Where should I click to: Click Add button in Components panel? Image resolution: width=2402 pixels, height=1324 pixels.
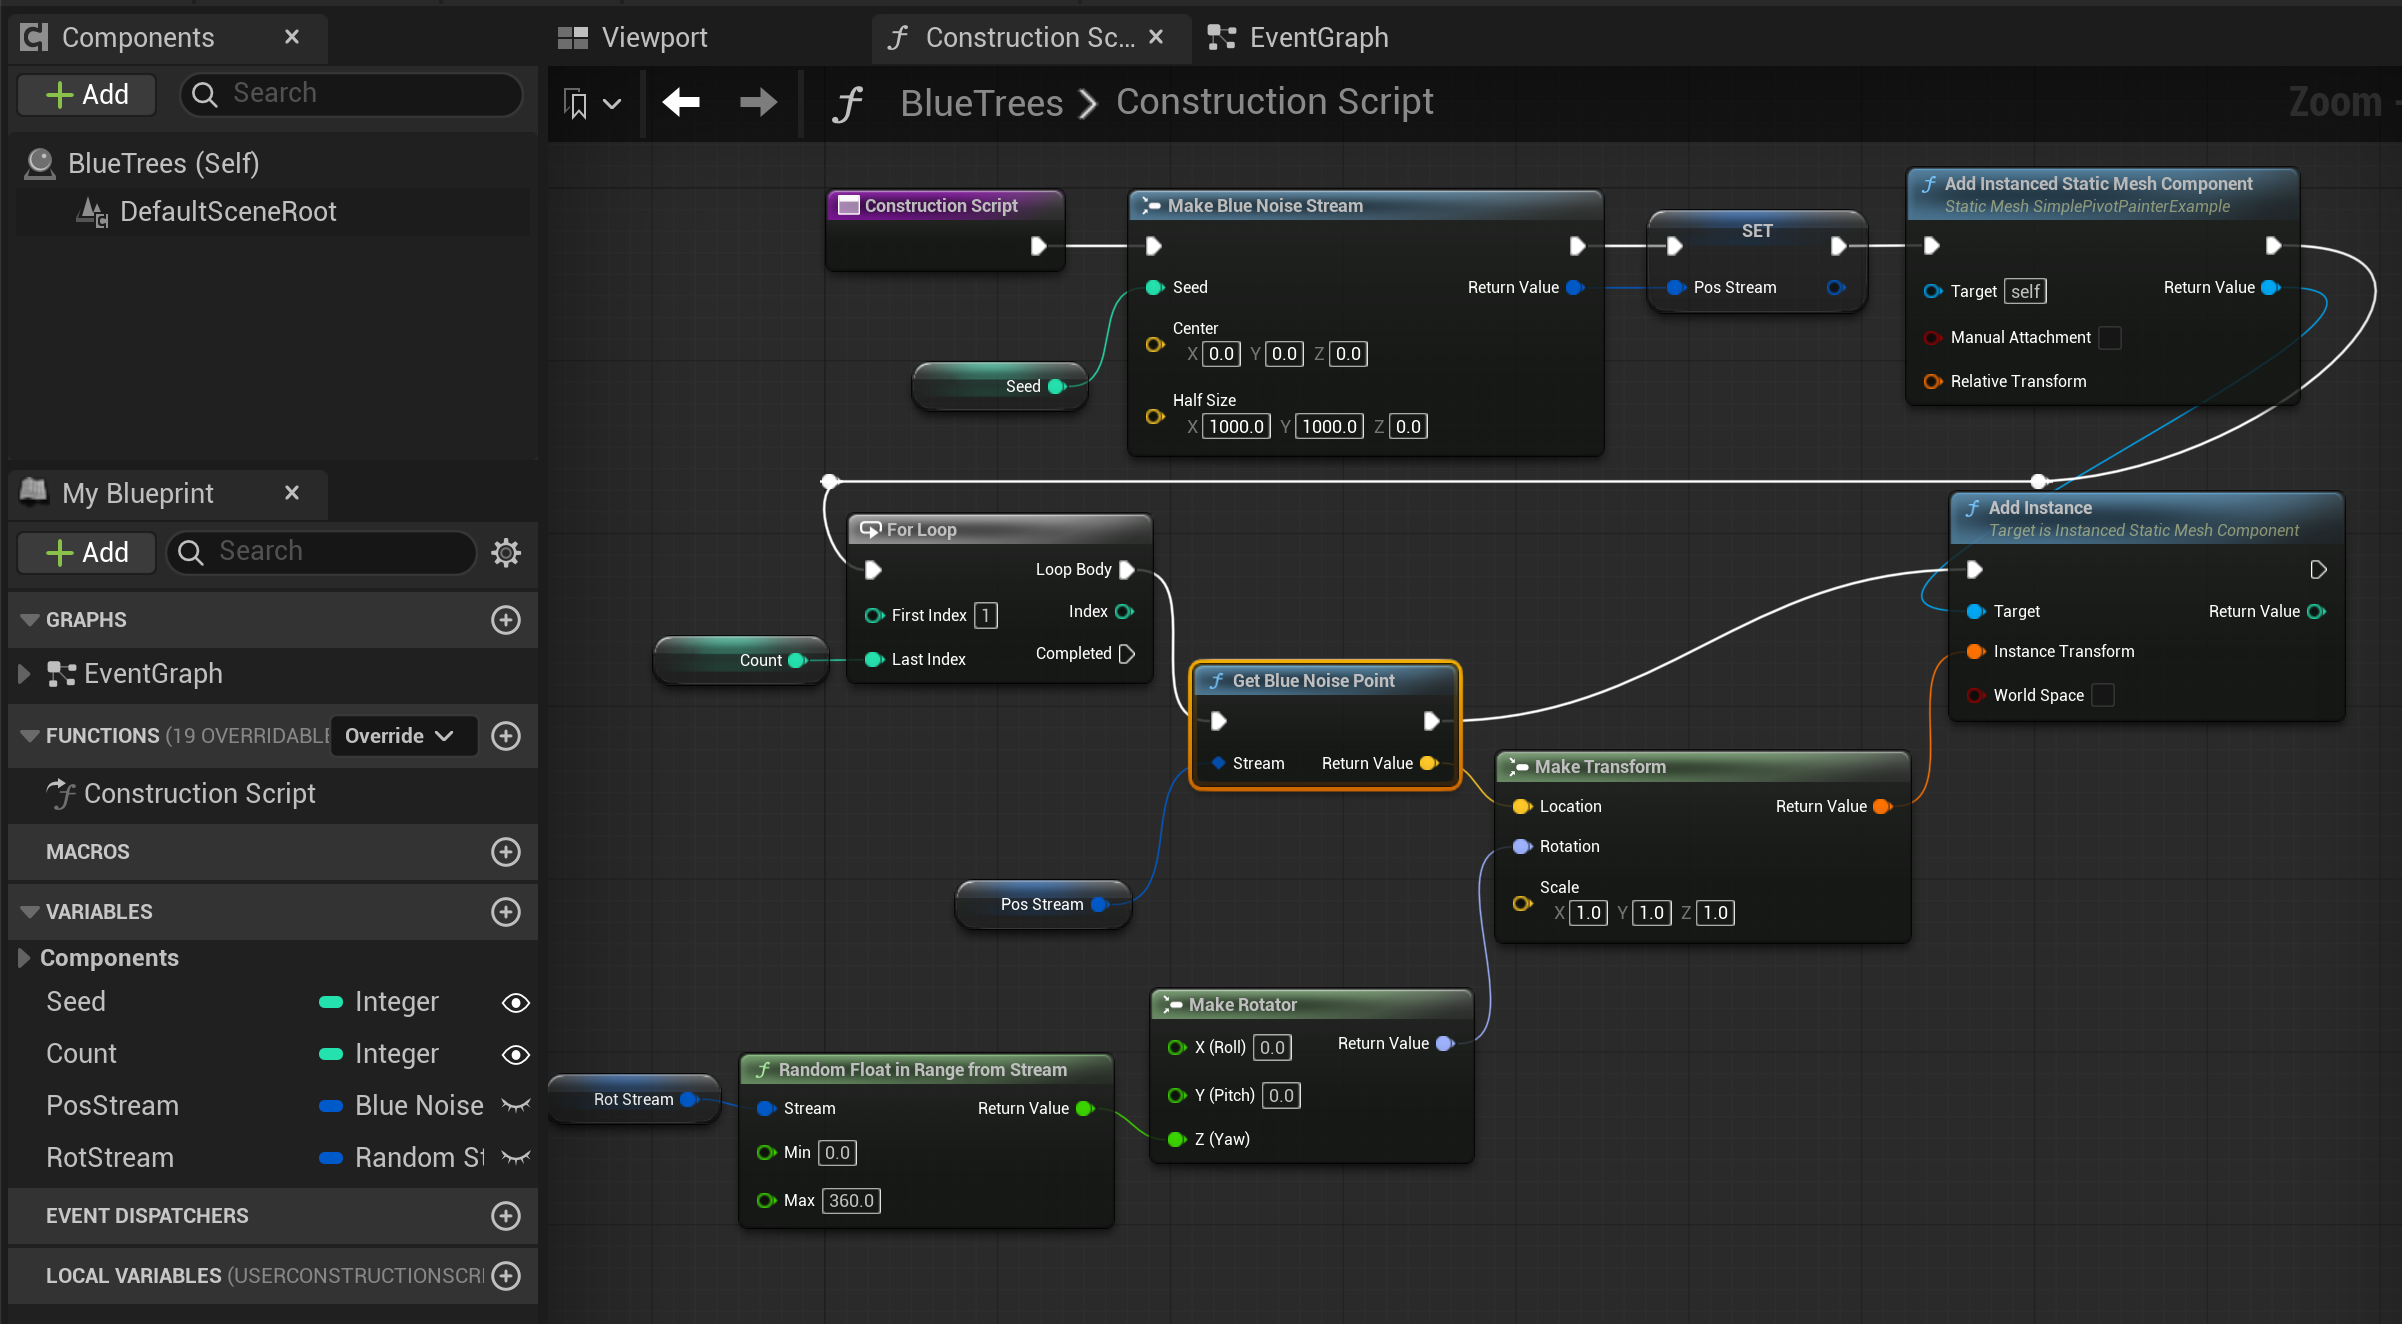pyautogui.click(x=87, y=95)
